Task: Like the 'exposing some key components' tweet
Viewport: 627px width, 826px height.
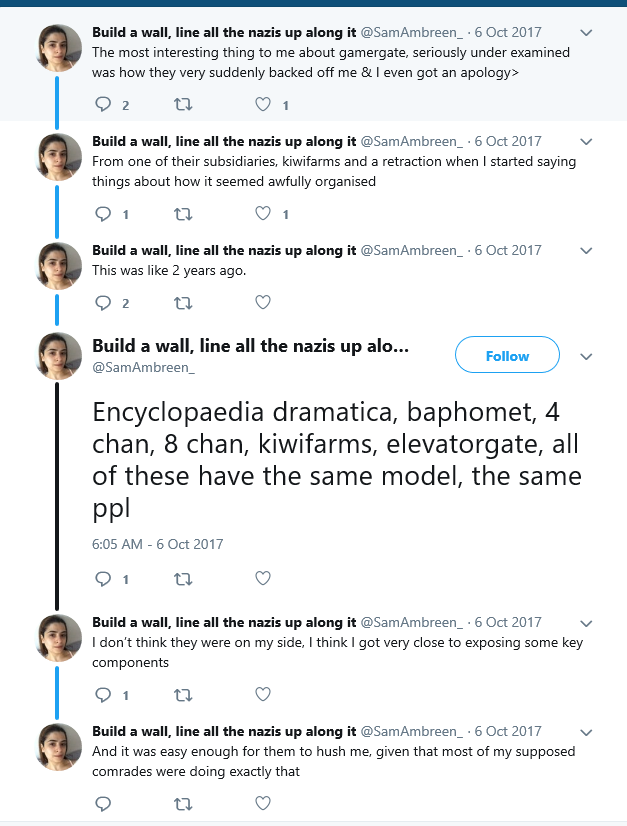Action: pos(263,694)
